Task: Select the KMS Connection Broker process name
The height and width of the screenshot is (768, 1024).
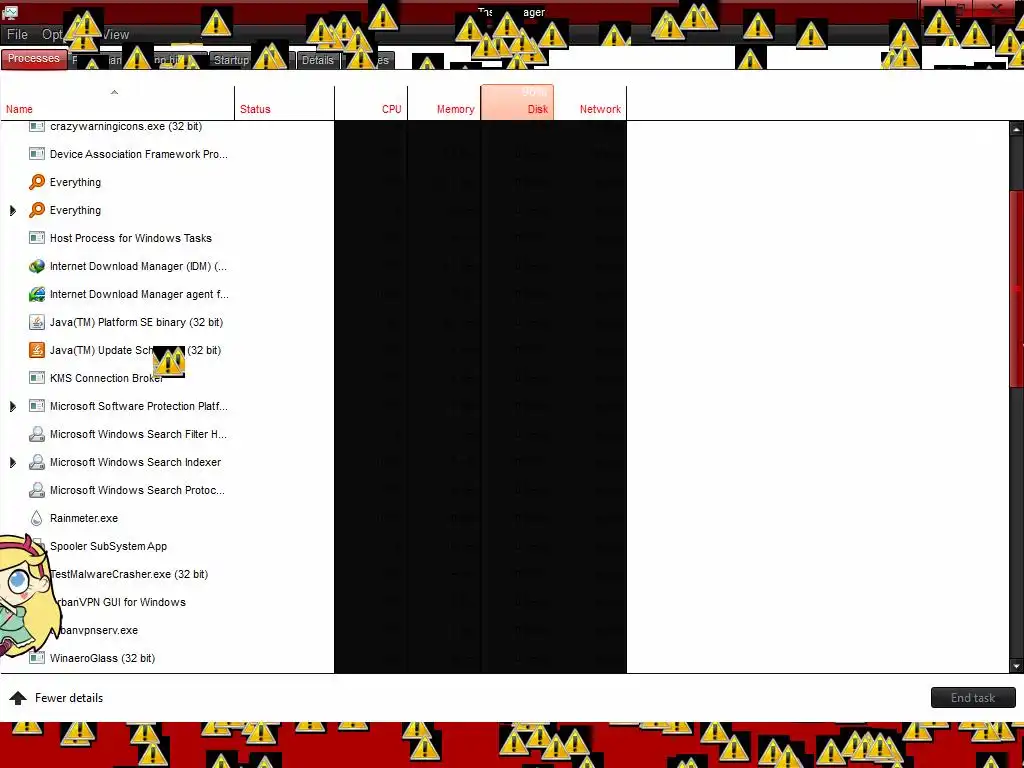Action: tap(106, 378)
